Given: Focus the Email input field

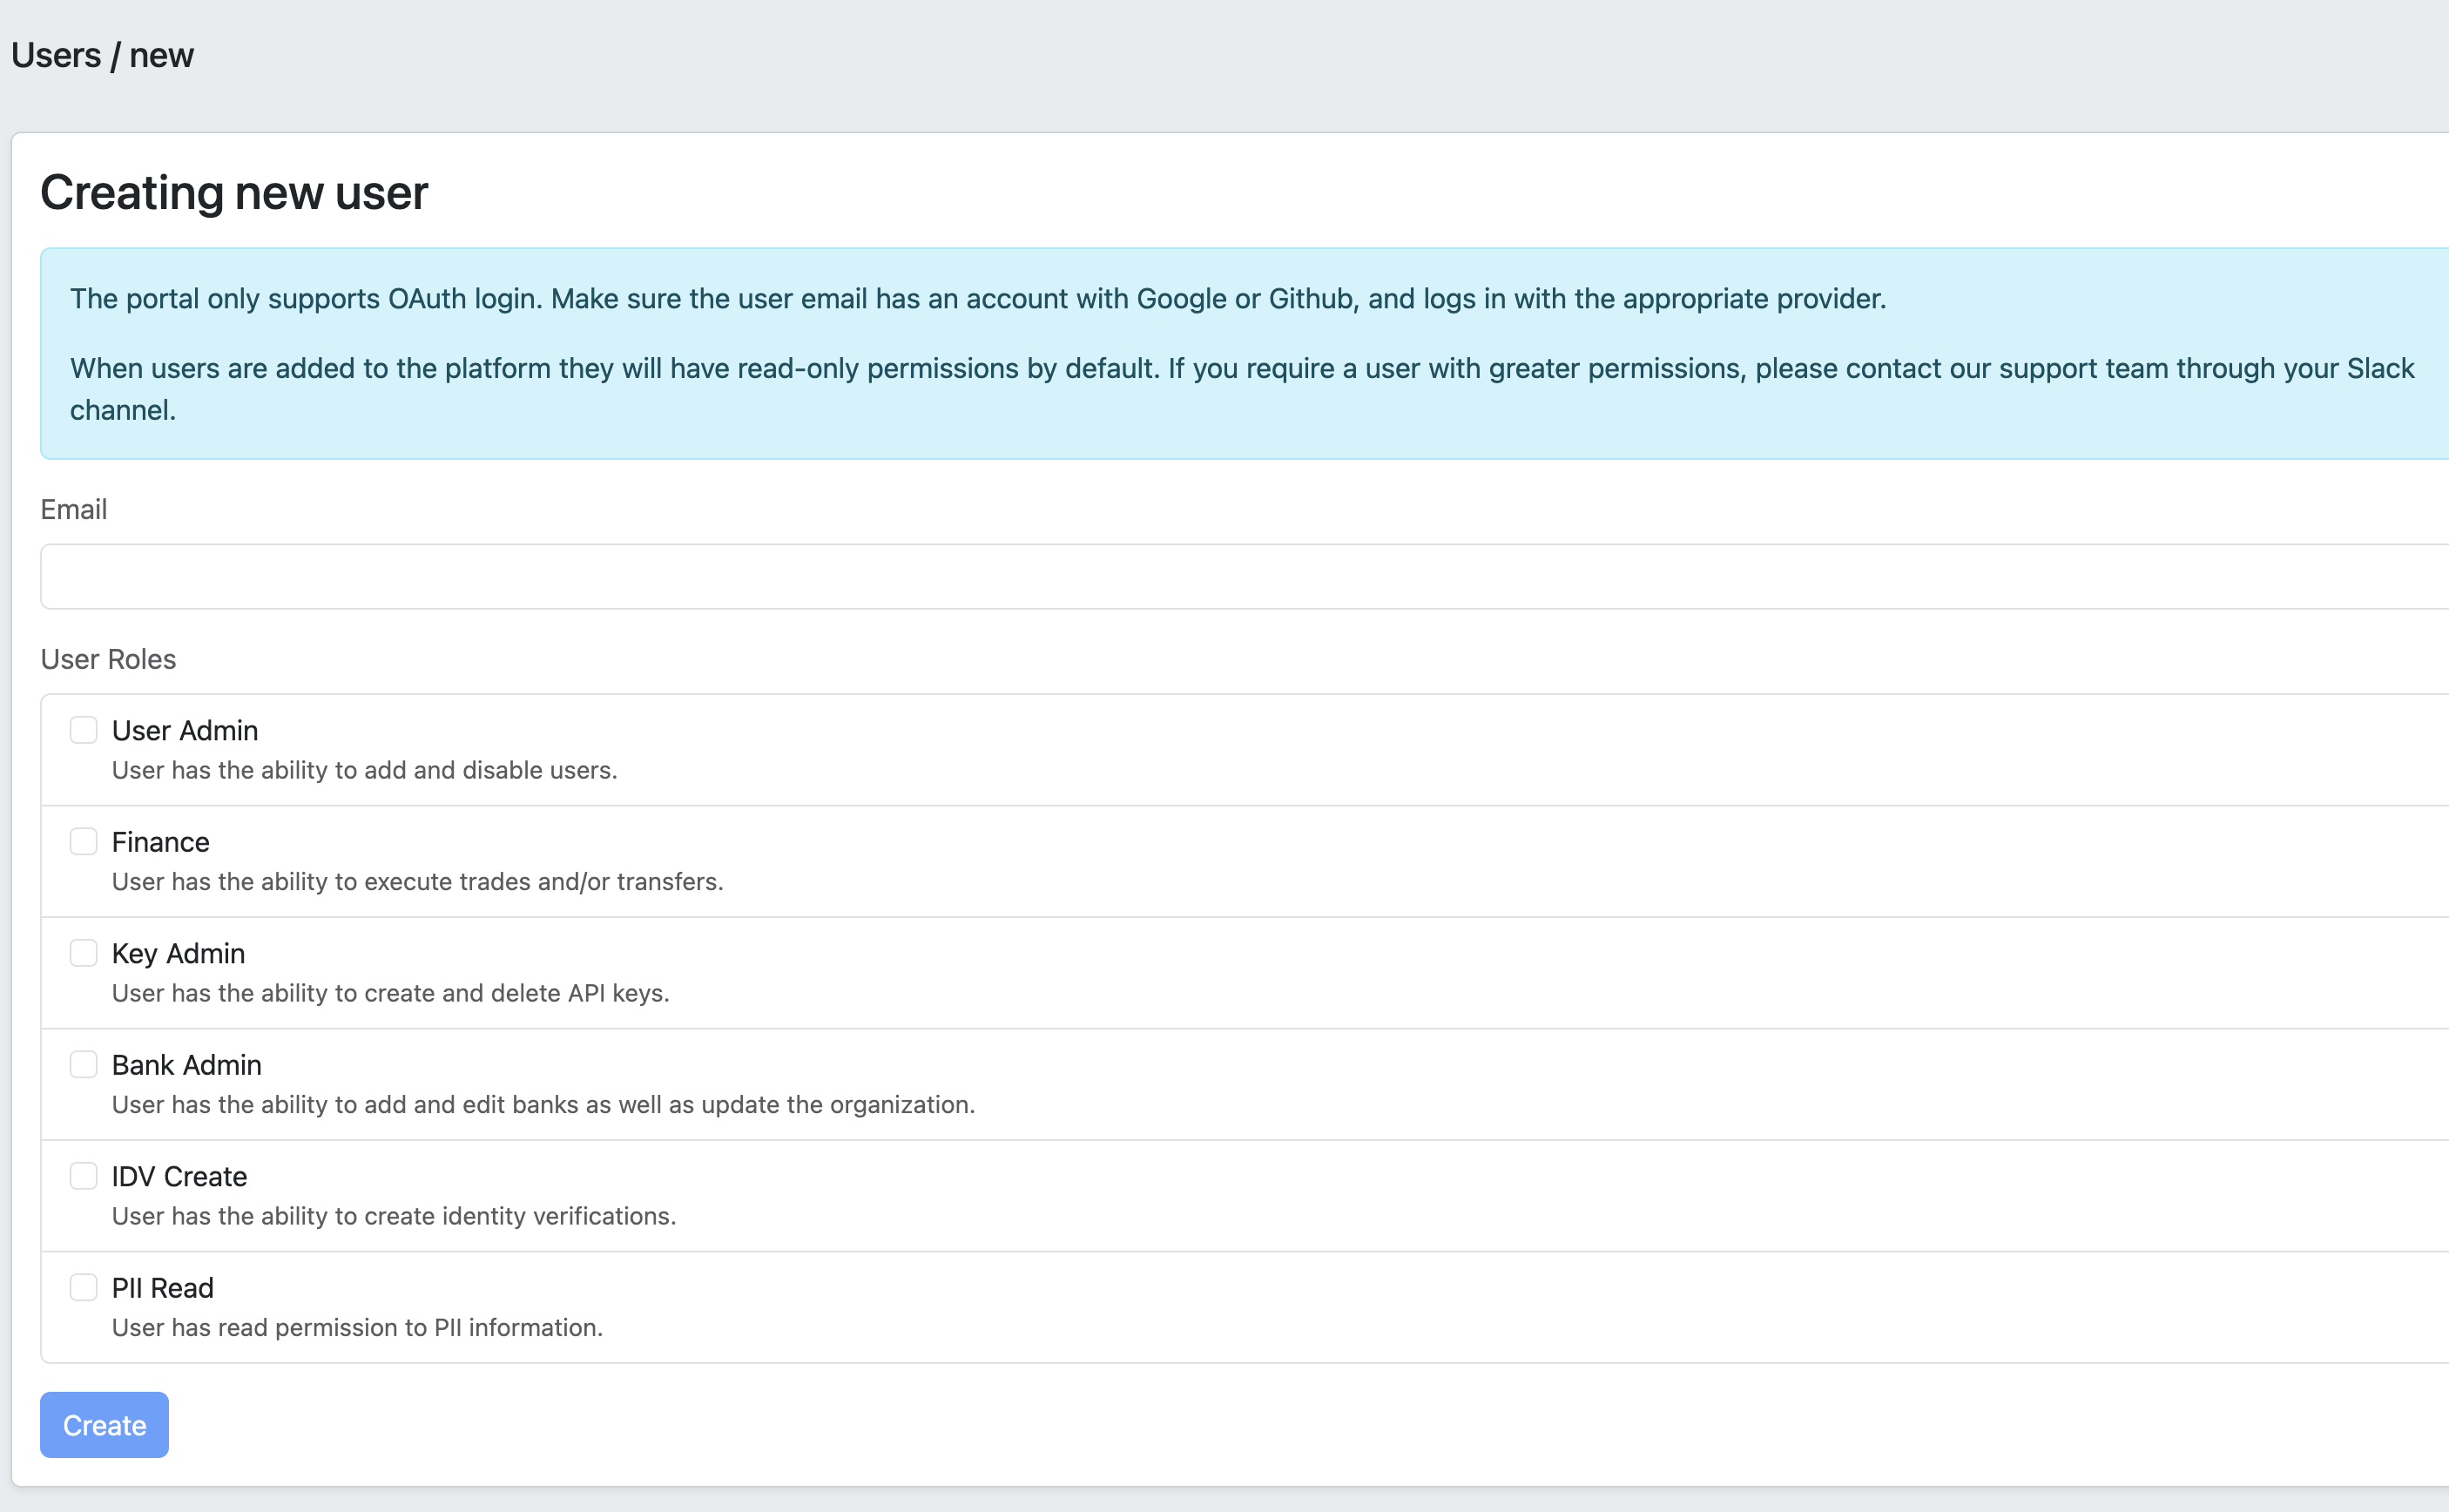Looking at the screenshot, I should pyautogui.click(x=1244, y=576).
